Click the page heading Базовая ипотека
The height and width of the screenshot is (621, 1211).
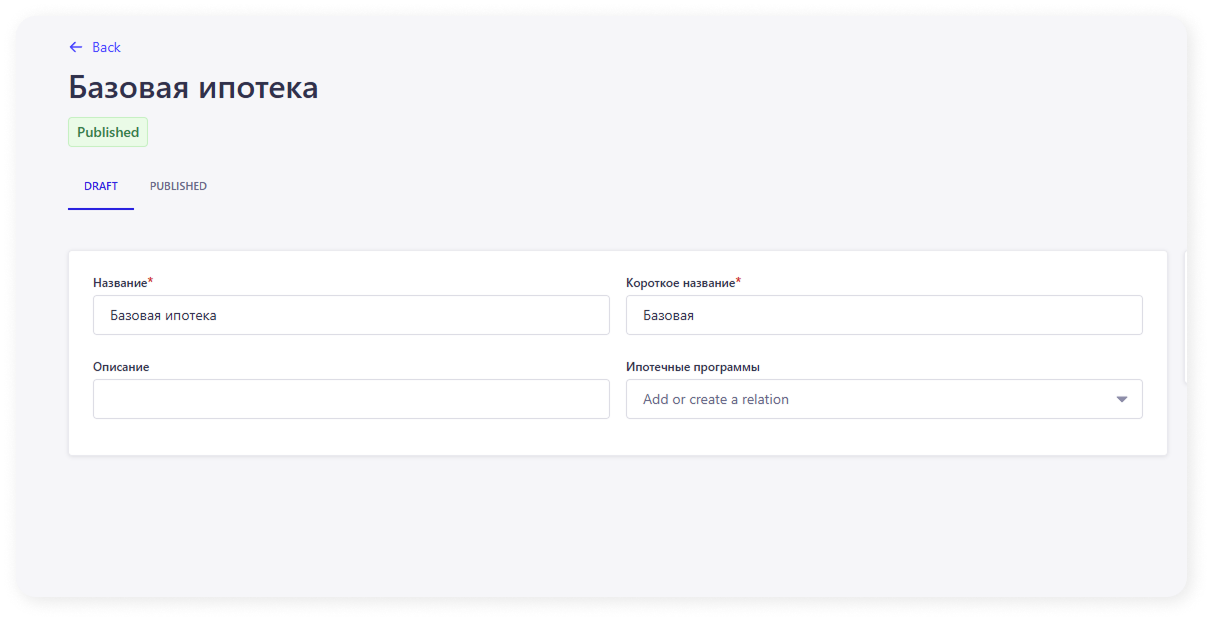193,88
